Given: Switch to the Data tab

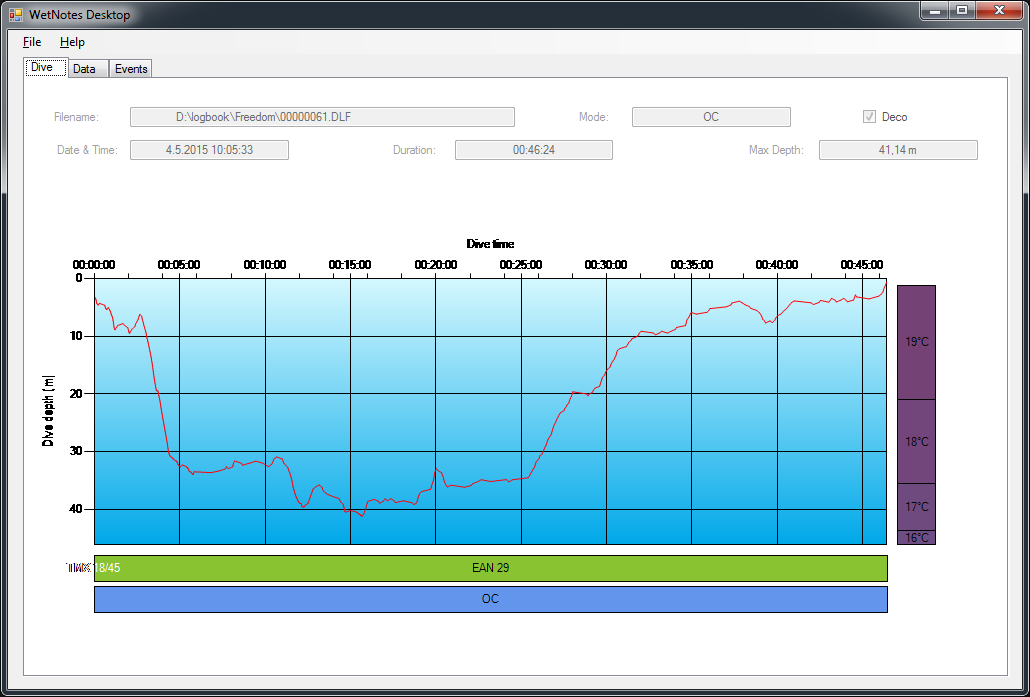Looking at the screenshot, I should point(85,69).
